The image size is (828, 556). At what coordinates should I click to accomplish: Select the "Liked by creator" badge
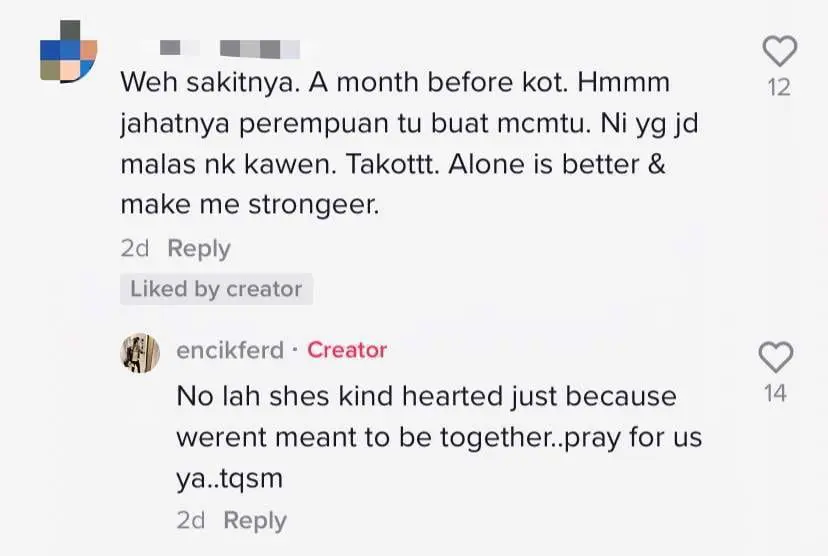coord(216,289)
